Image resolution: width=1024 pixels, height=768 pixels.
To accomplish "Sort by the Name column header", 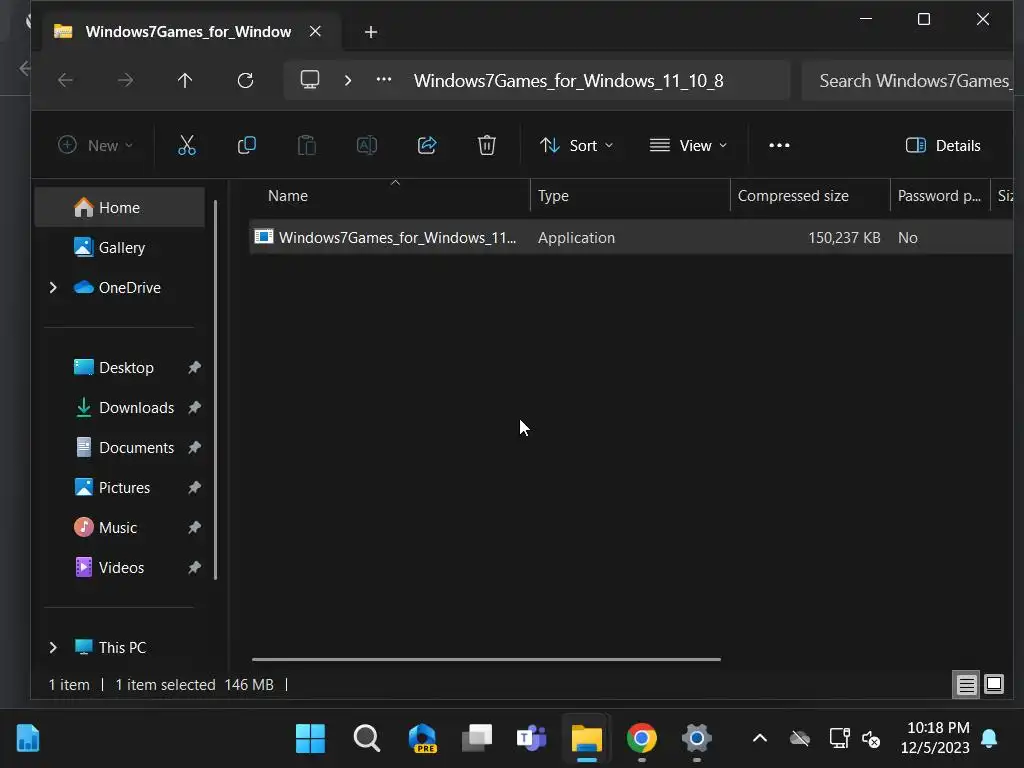I will [390, 196].
